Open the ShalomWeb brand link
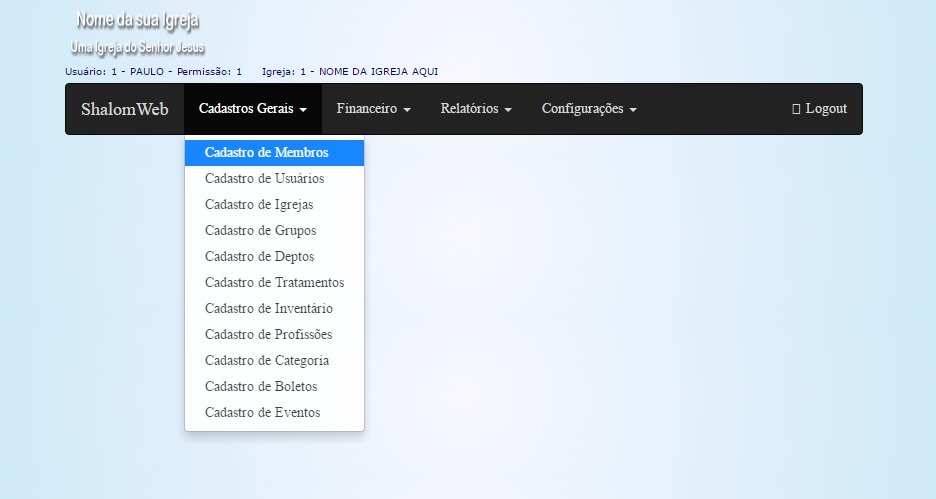This screenshot has height=499, width=936. point(125,109)
